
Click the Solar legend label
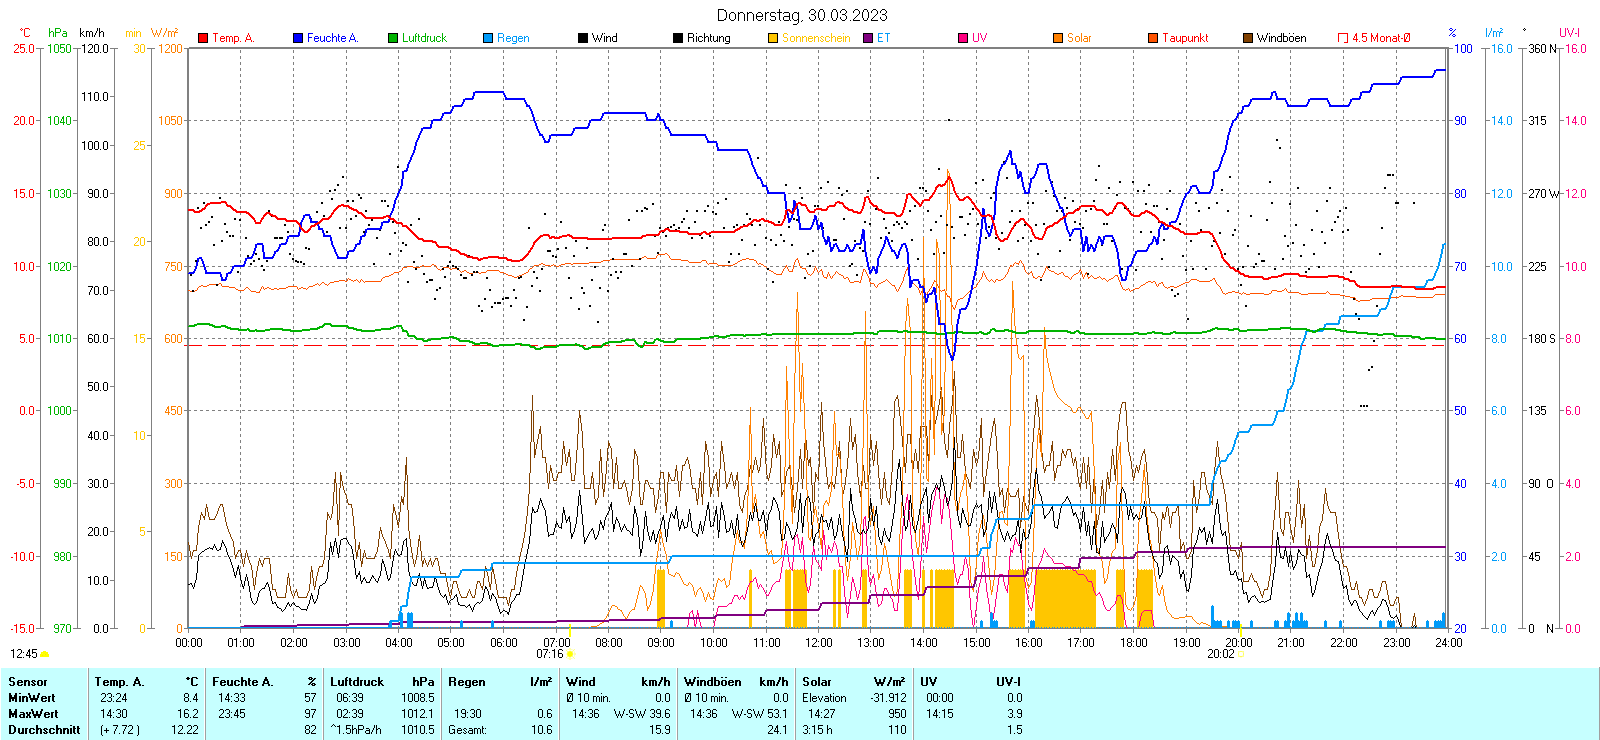[1079, 38]
